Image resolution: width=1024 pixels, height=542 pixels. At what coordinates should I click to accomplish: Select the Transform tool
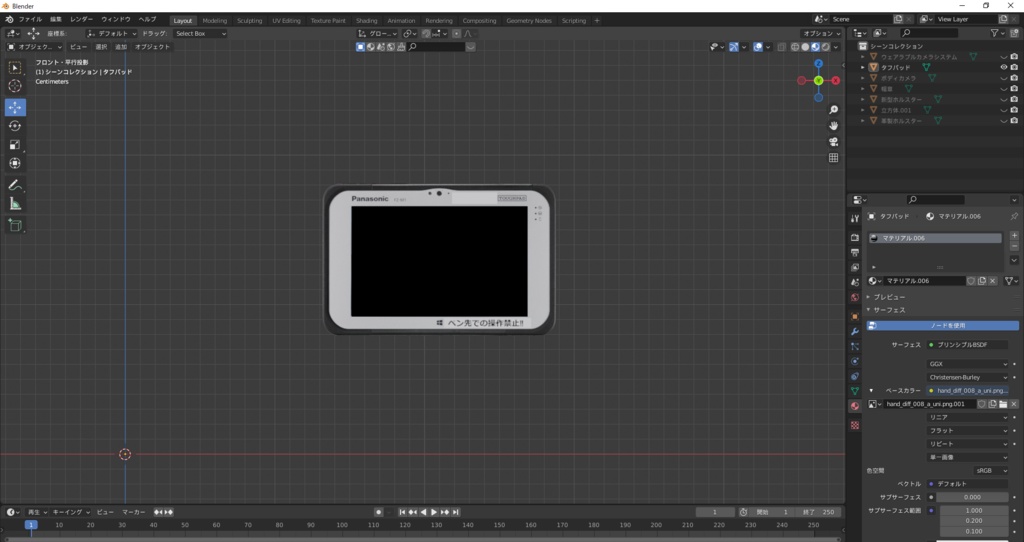coord(15,163)
